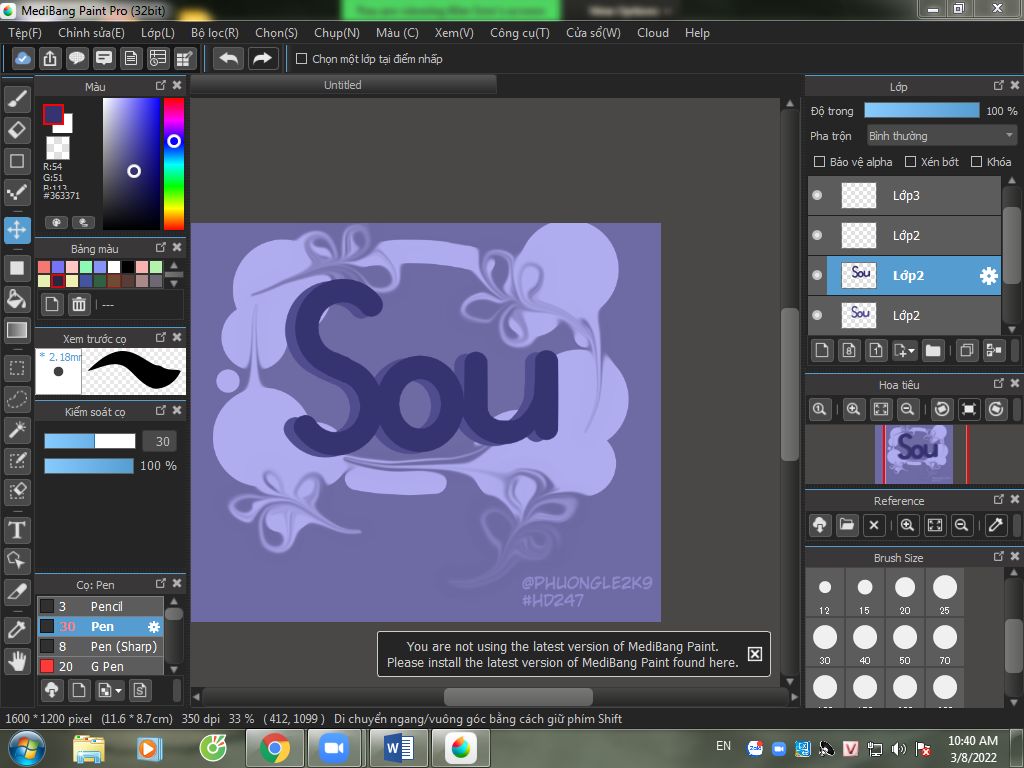The image size is (1024, 768).
Task: Click the cloud save icon in top toolbar
Action: point(23,59)
